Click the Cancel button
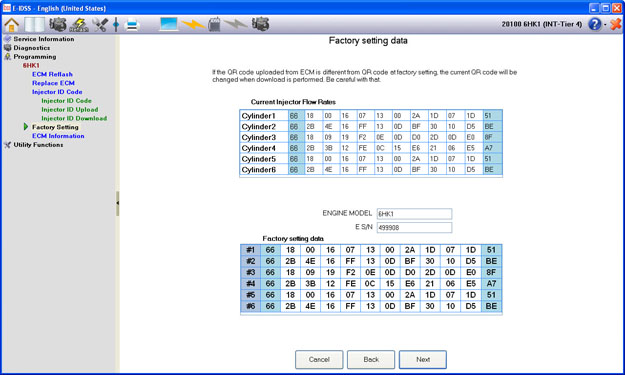The width and height of the screenshot is (625, 375). [319, 359]
